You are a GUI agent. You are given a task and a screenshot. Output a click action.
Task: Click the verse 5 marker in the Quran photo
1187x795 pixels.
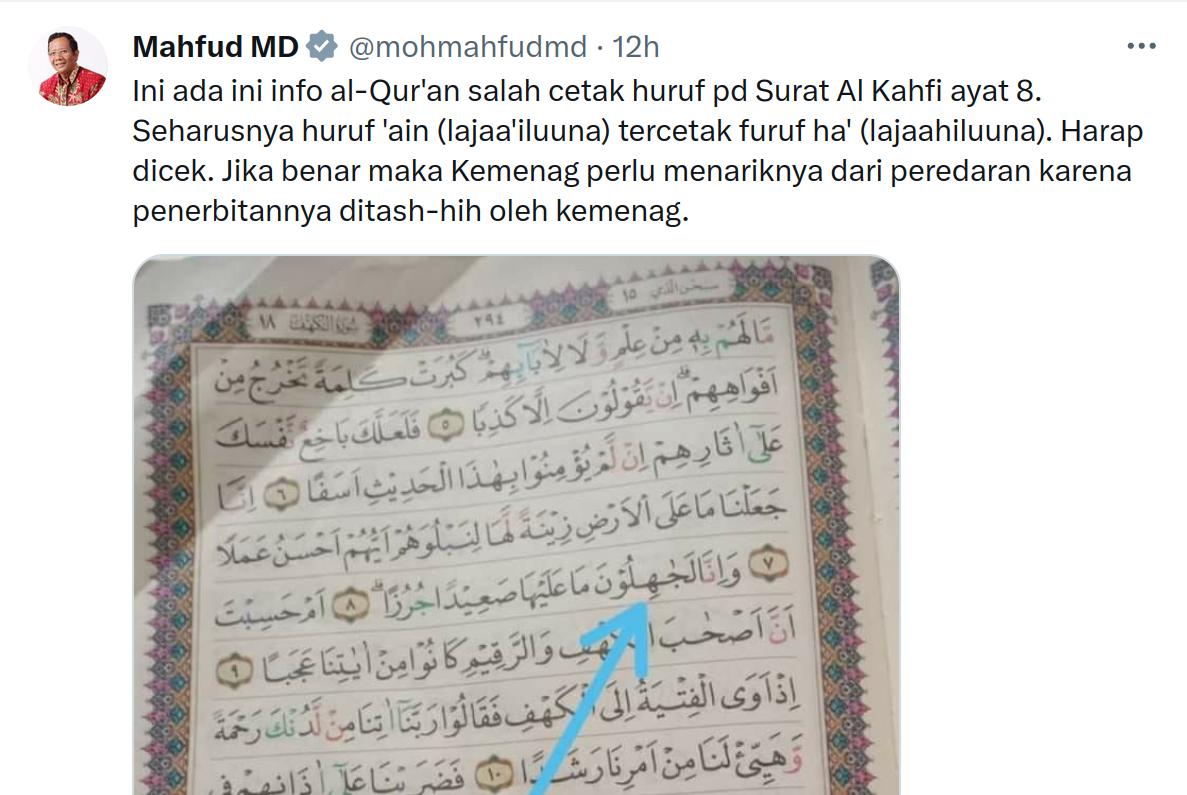tap(447, 427)
